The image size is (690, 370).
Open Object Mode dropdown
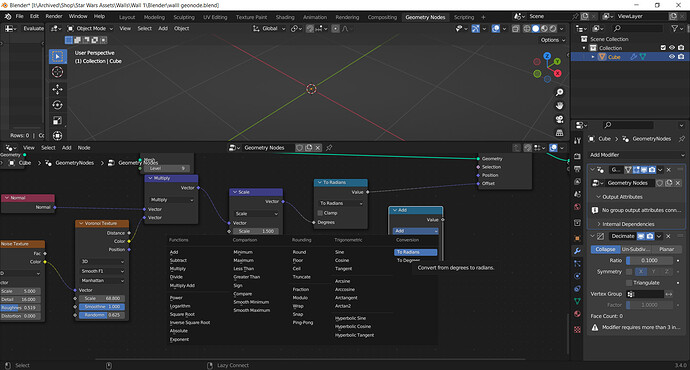click(x=90, y=29)
